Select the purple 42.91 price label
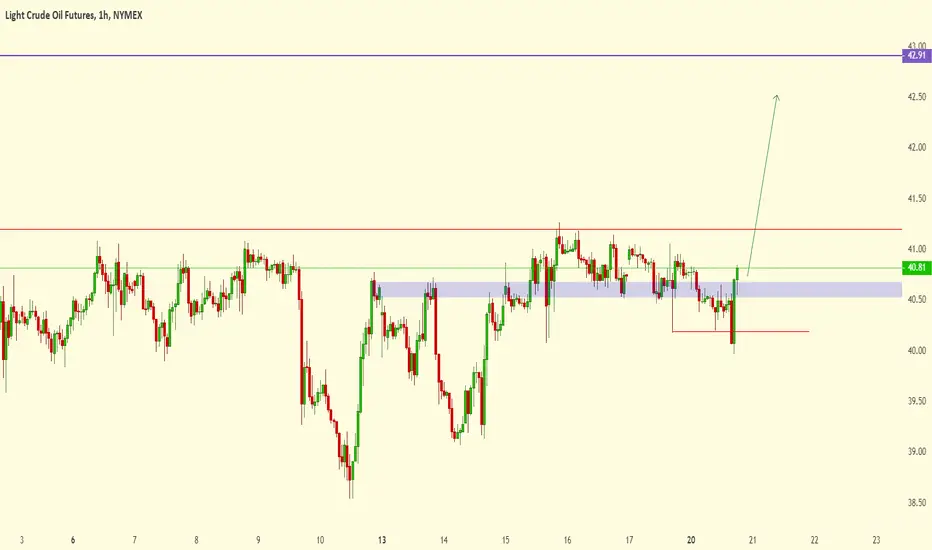 tap(916, 56)
